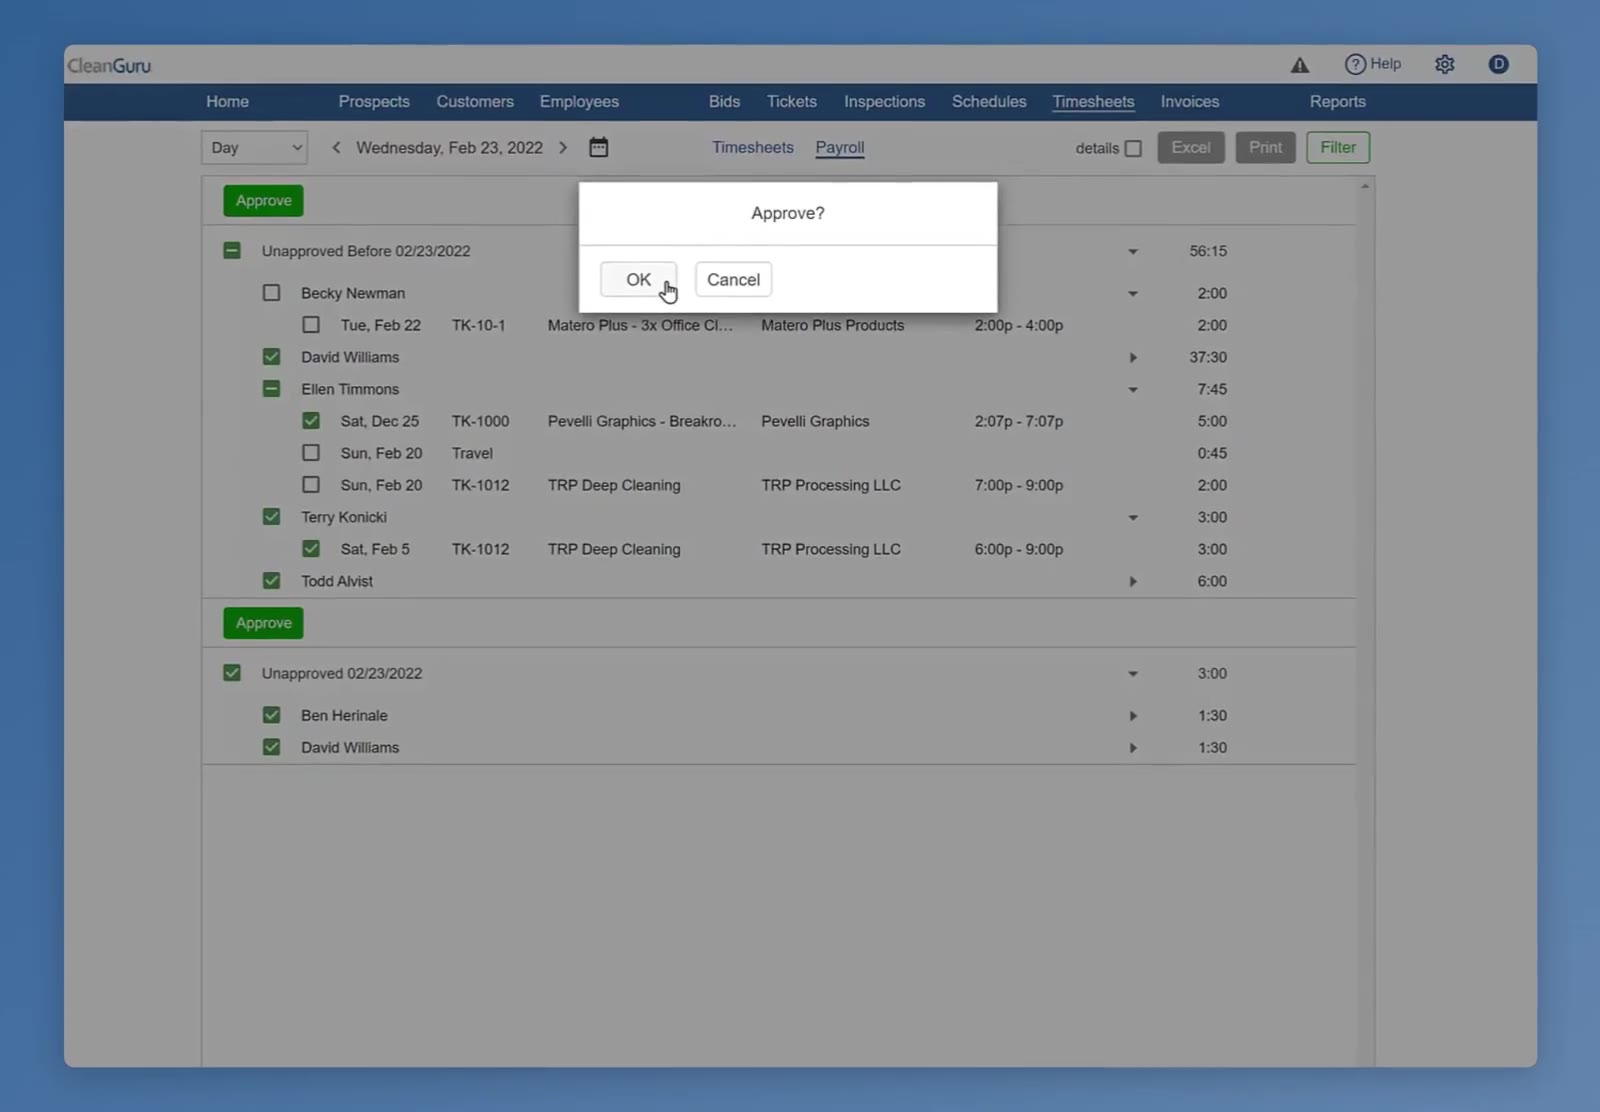
Task: Collapse Becky Newman's entries
Action: tap(1133, 294)
